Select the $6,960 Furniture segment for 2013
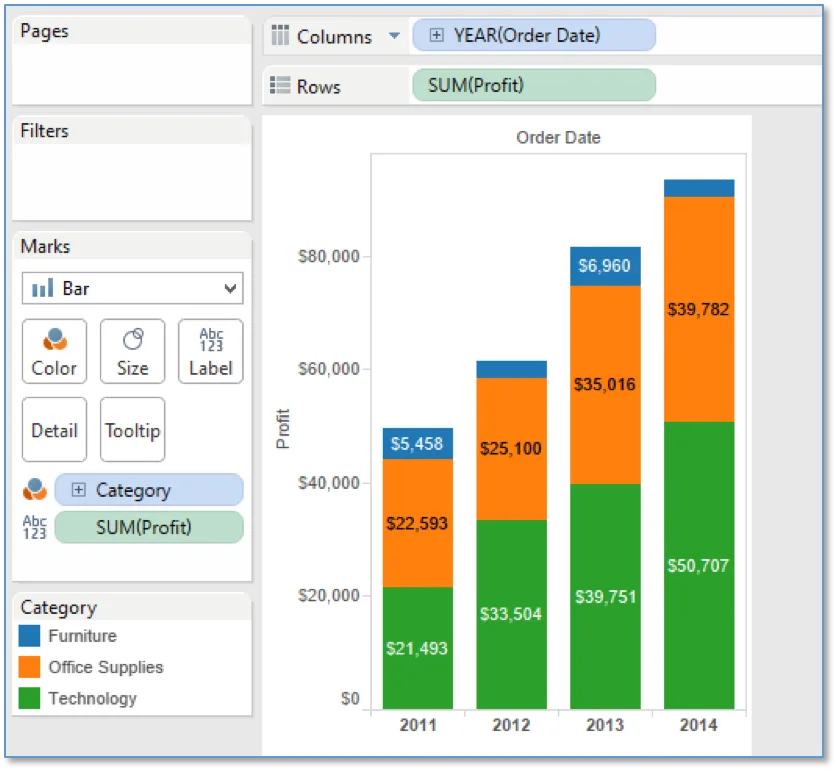Screen dimensions: 837x771 [x=605, y=266]
